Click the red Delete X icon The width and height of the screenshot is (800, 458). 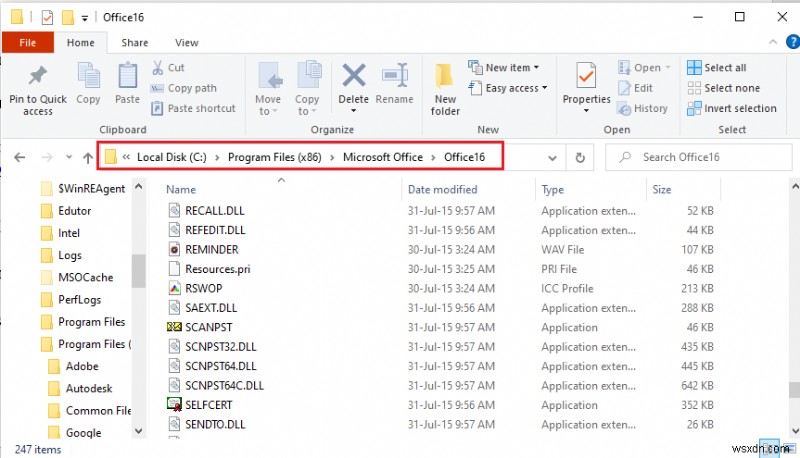pos(354,75)
